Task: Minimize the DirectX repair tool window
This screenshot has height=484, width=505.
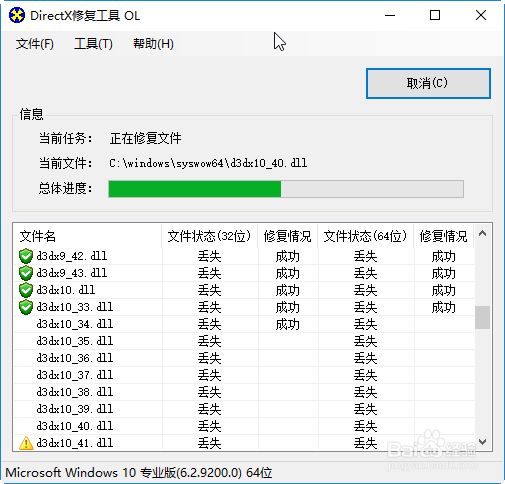Action: 390,15
